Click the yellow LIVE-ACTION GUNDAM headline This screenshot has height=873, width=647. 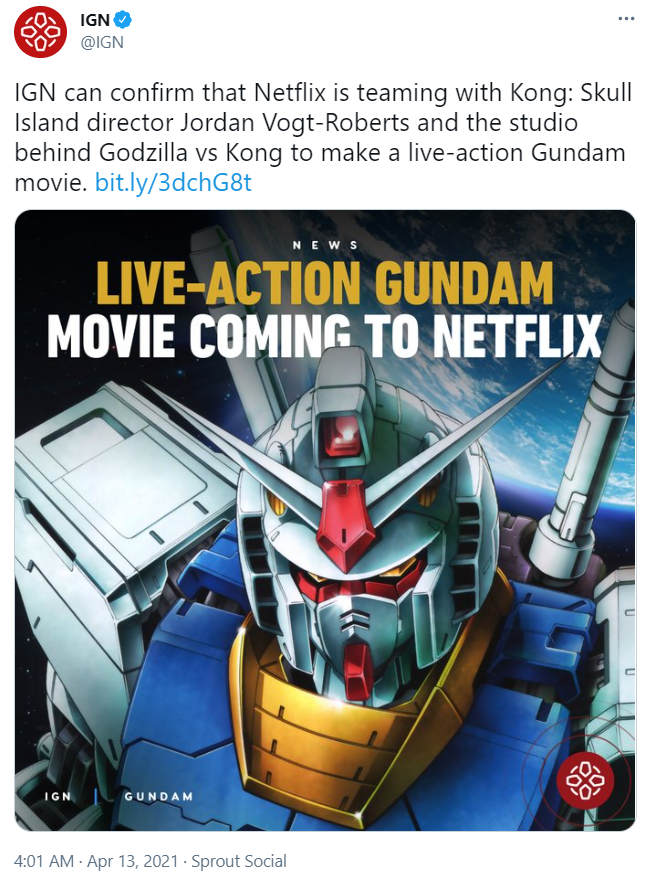(x=325, y=283)
